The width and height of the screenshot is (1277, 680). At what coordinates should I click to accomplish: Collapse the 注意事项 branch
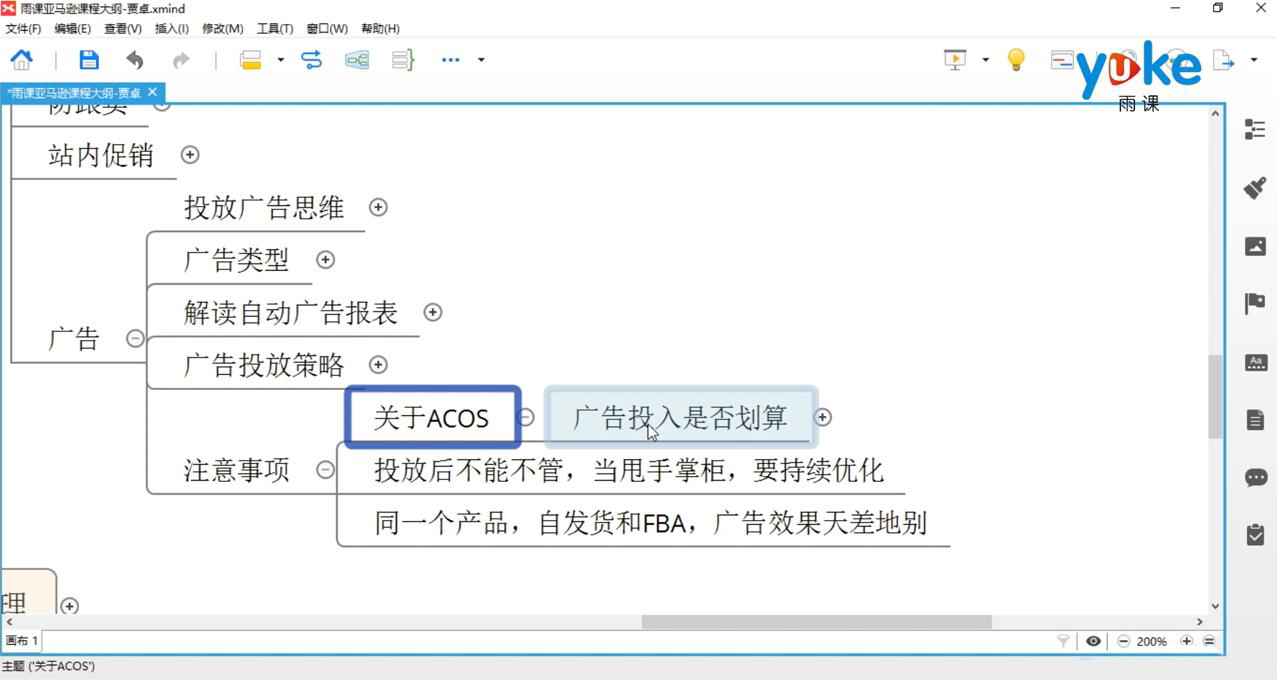325,469
